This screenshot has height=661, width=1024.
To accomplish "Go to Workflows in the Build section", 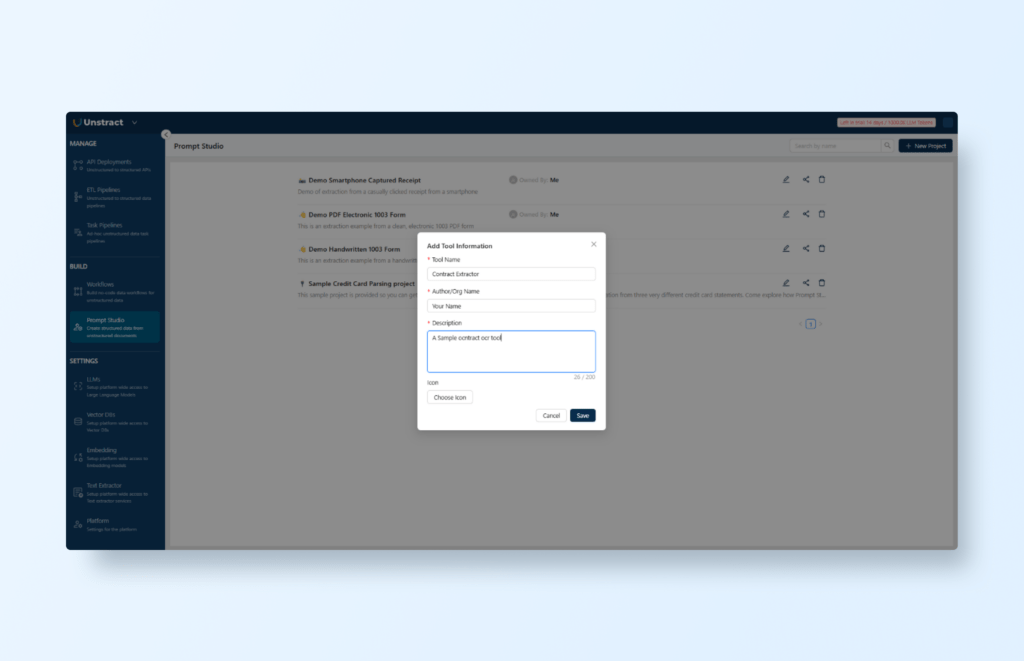I will coord(101,285).
